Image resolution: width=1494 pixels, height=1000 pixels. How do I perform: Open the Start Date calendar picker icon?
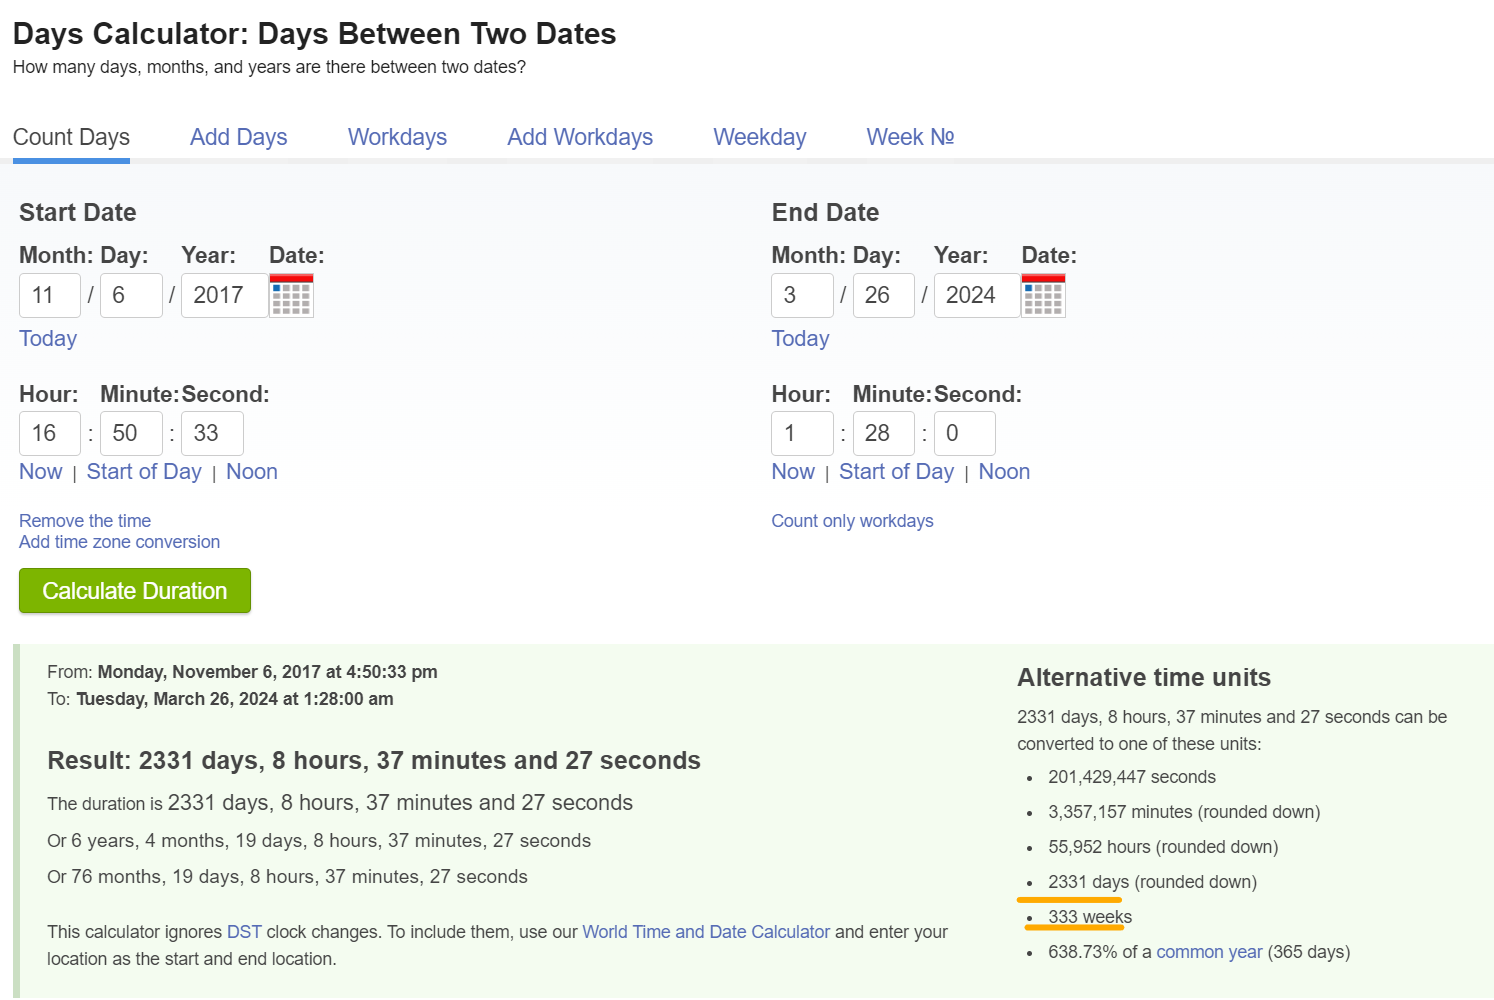(x=291, y=296)
